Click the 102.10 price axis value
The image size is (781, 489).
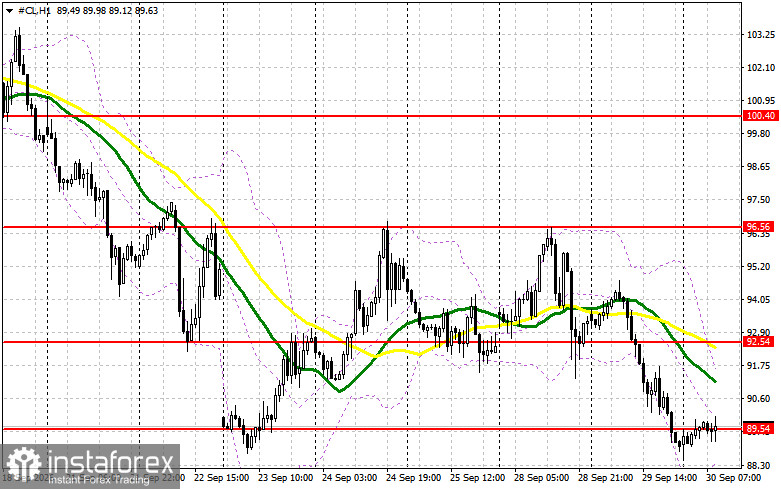click(x=761, y=68)
